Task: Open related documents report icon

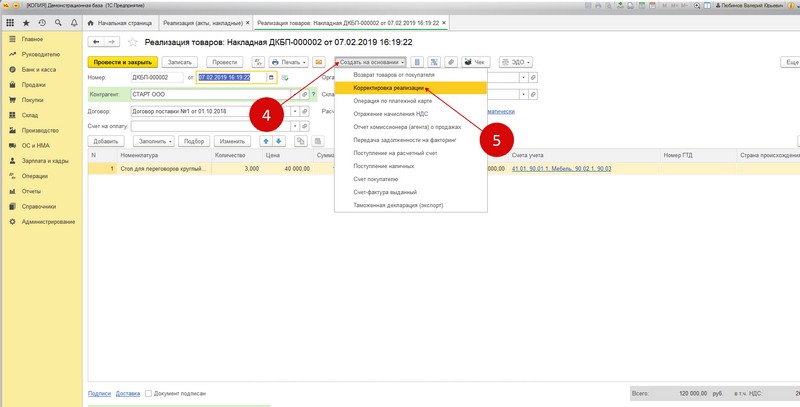Action: 434,62
